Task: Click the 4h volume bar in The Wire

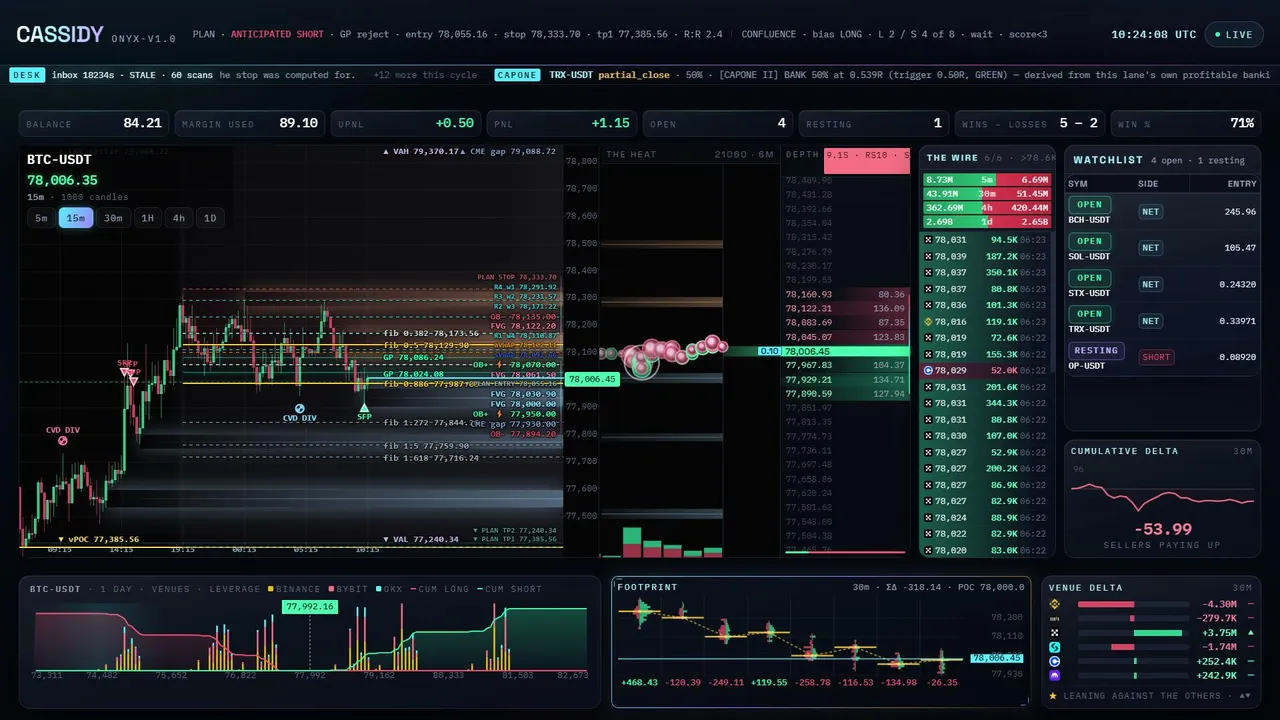Action: coord(987,208)
